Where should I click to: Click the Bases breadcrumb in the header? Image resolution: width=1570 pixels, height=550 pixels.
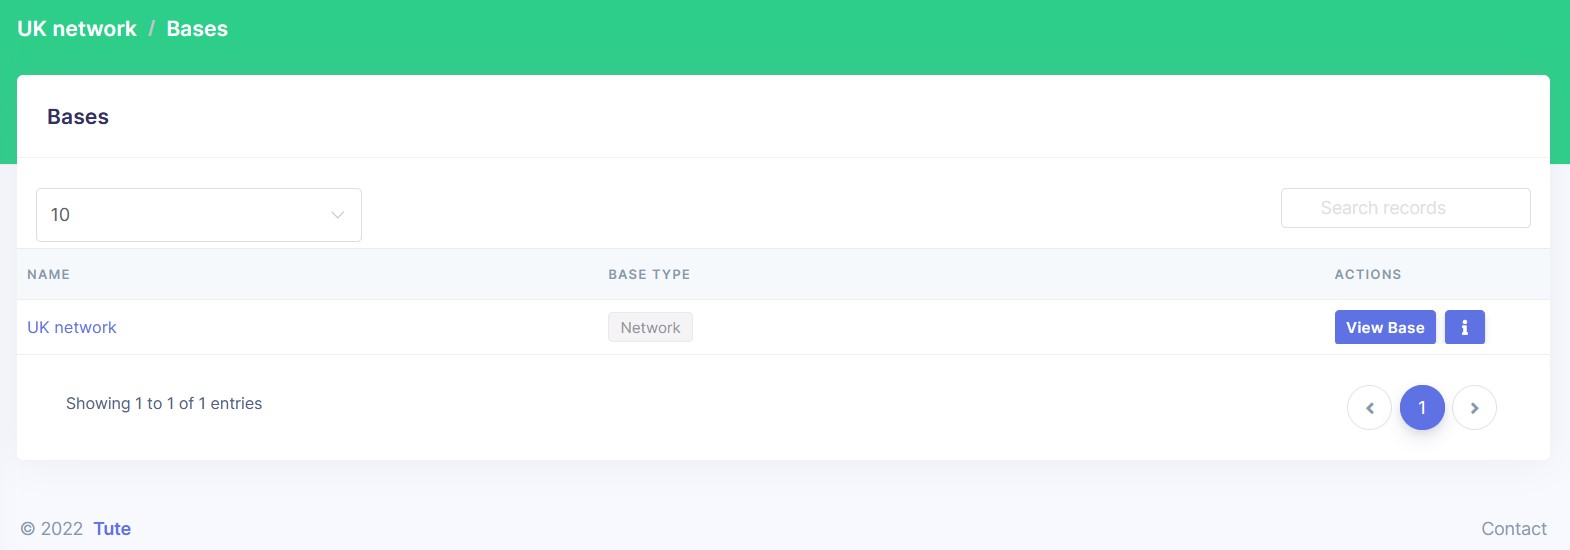pos(197,29)
